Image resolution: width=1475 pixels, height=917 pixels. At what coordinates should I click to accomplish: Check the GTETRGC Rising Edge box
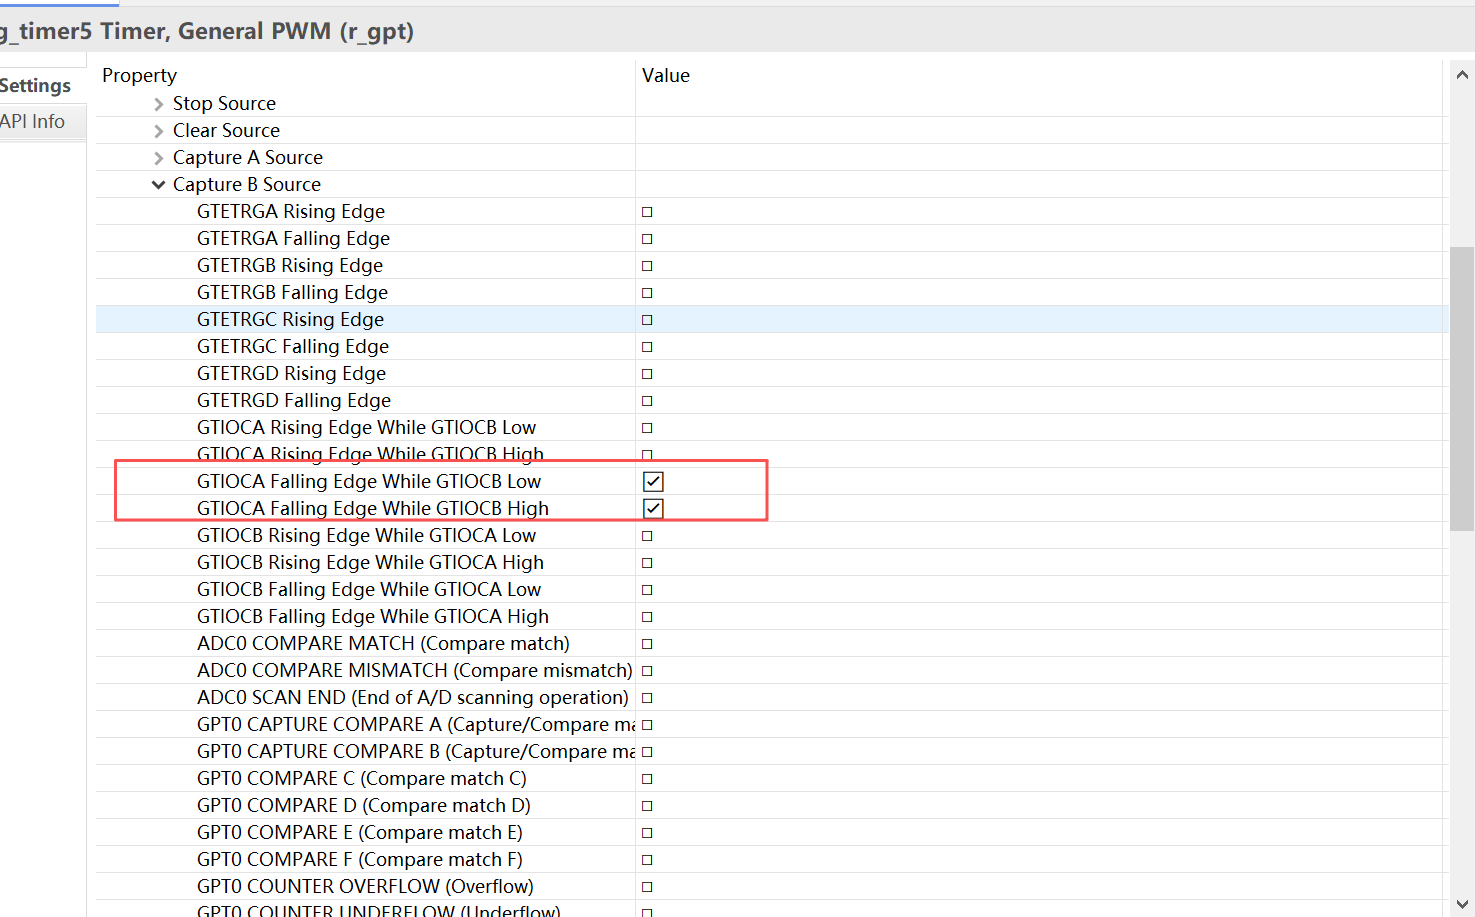pos(647,320)
